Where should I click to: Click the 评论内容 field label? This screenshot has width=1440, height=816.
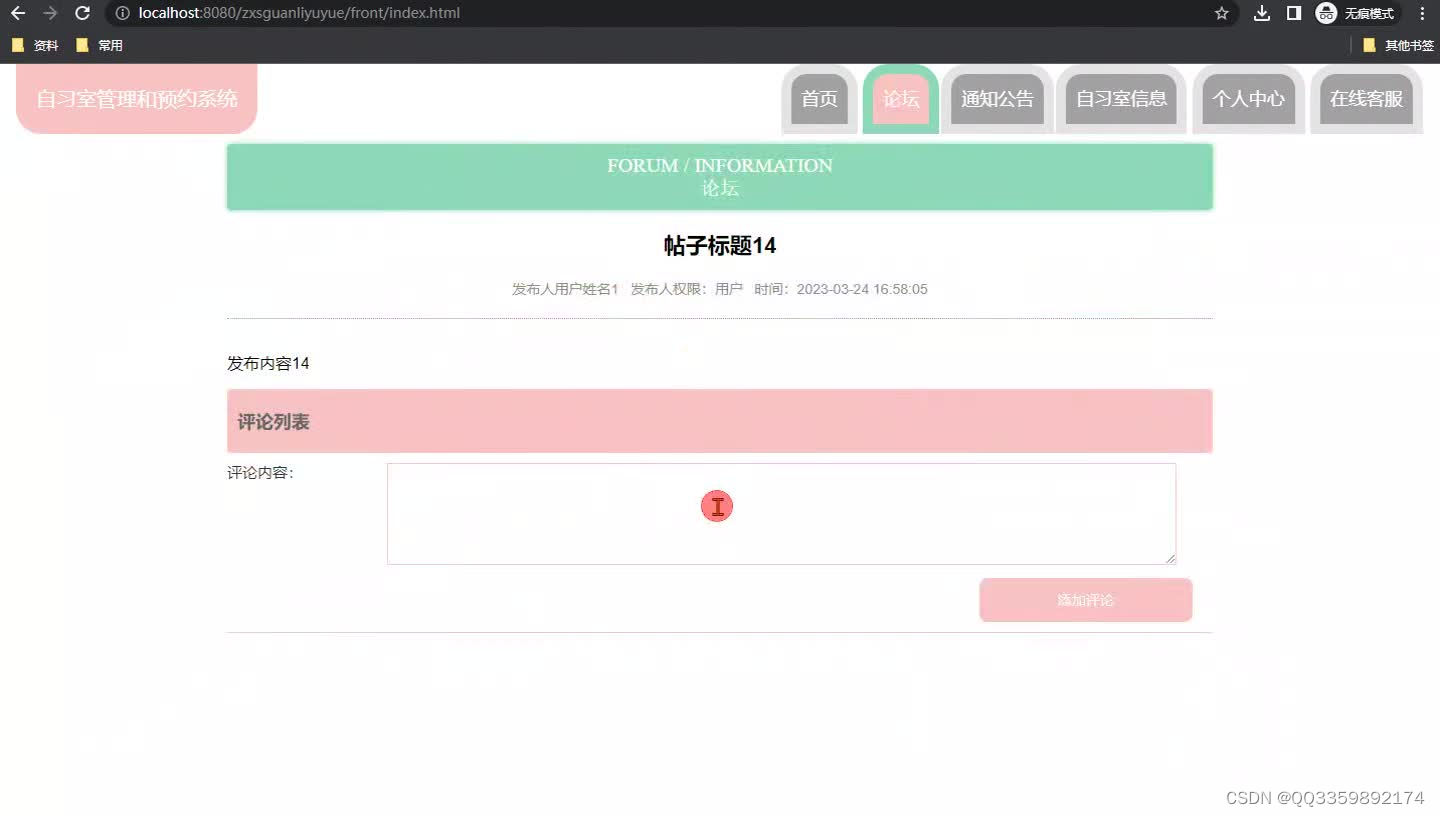tap(260, 472)
